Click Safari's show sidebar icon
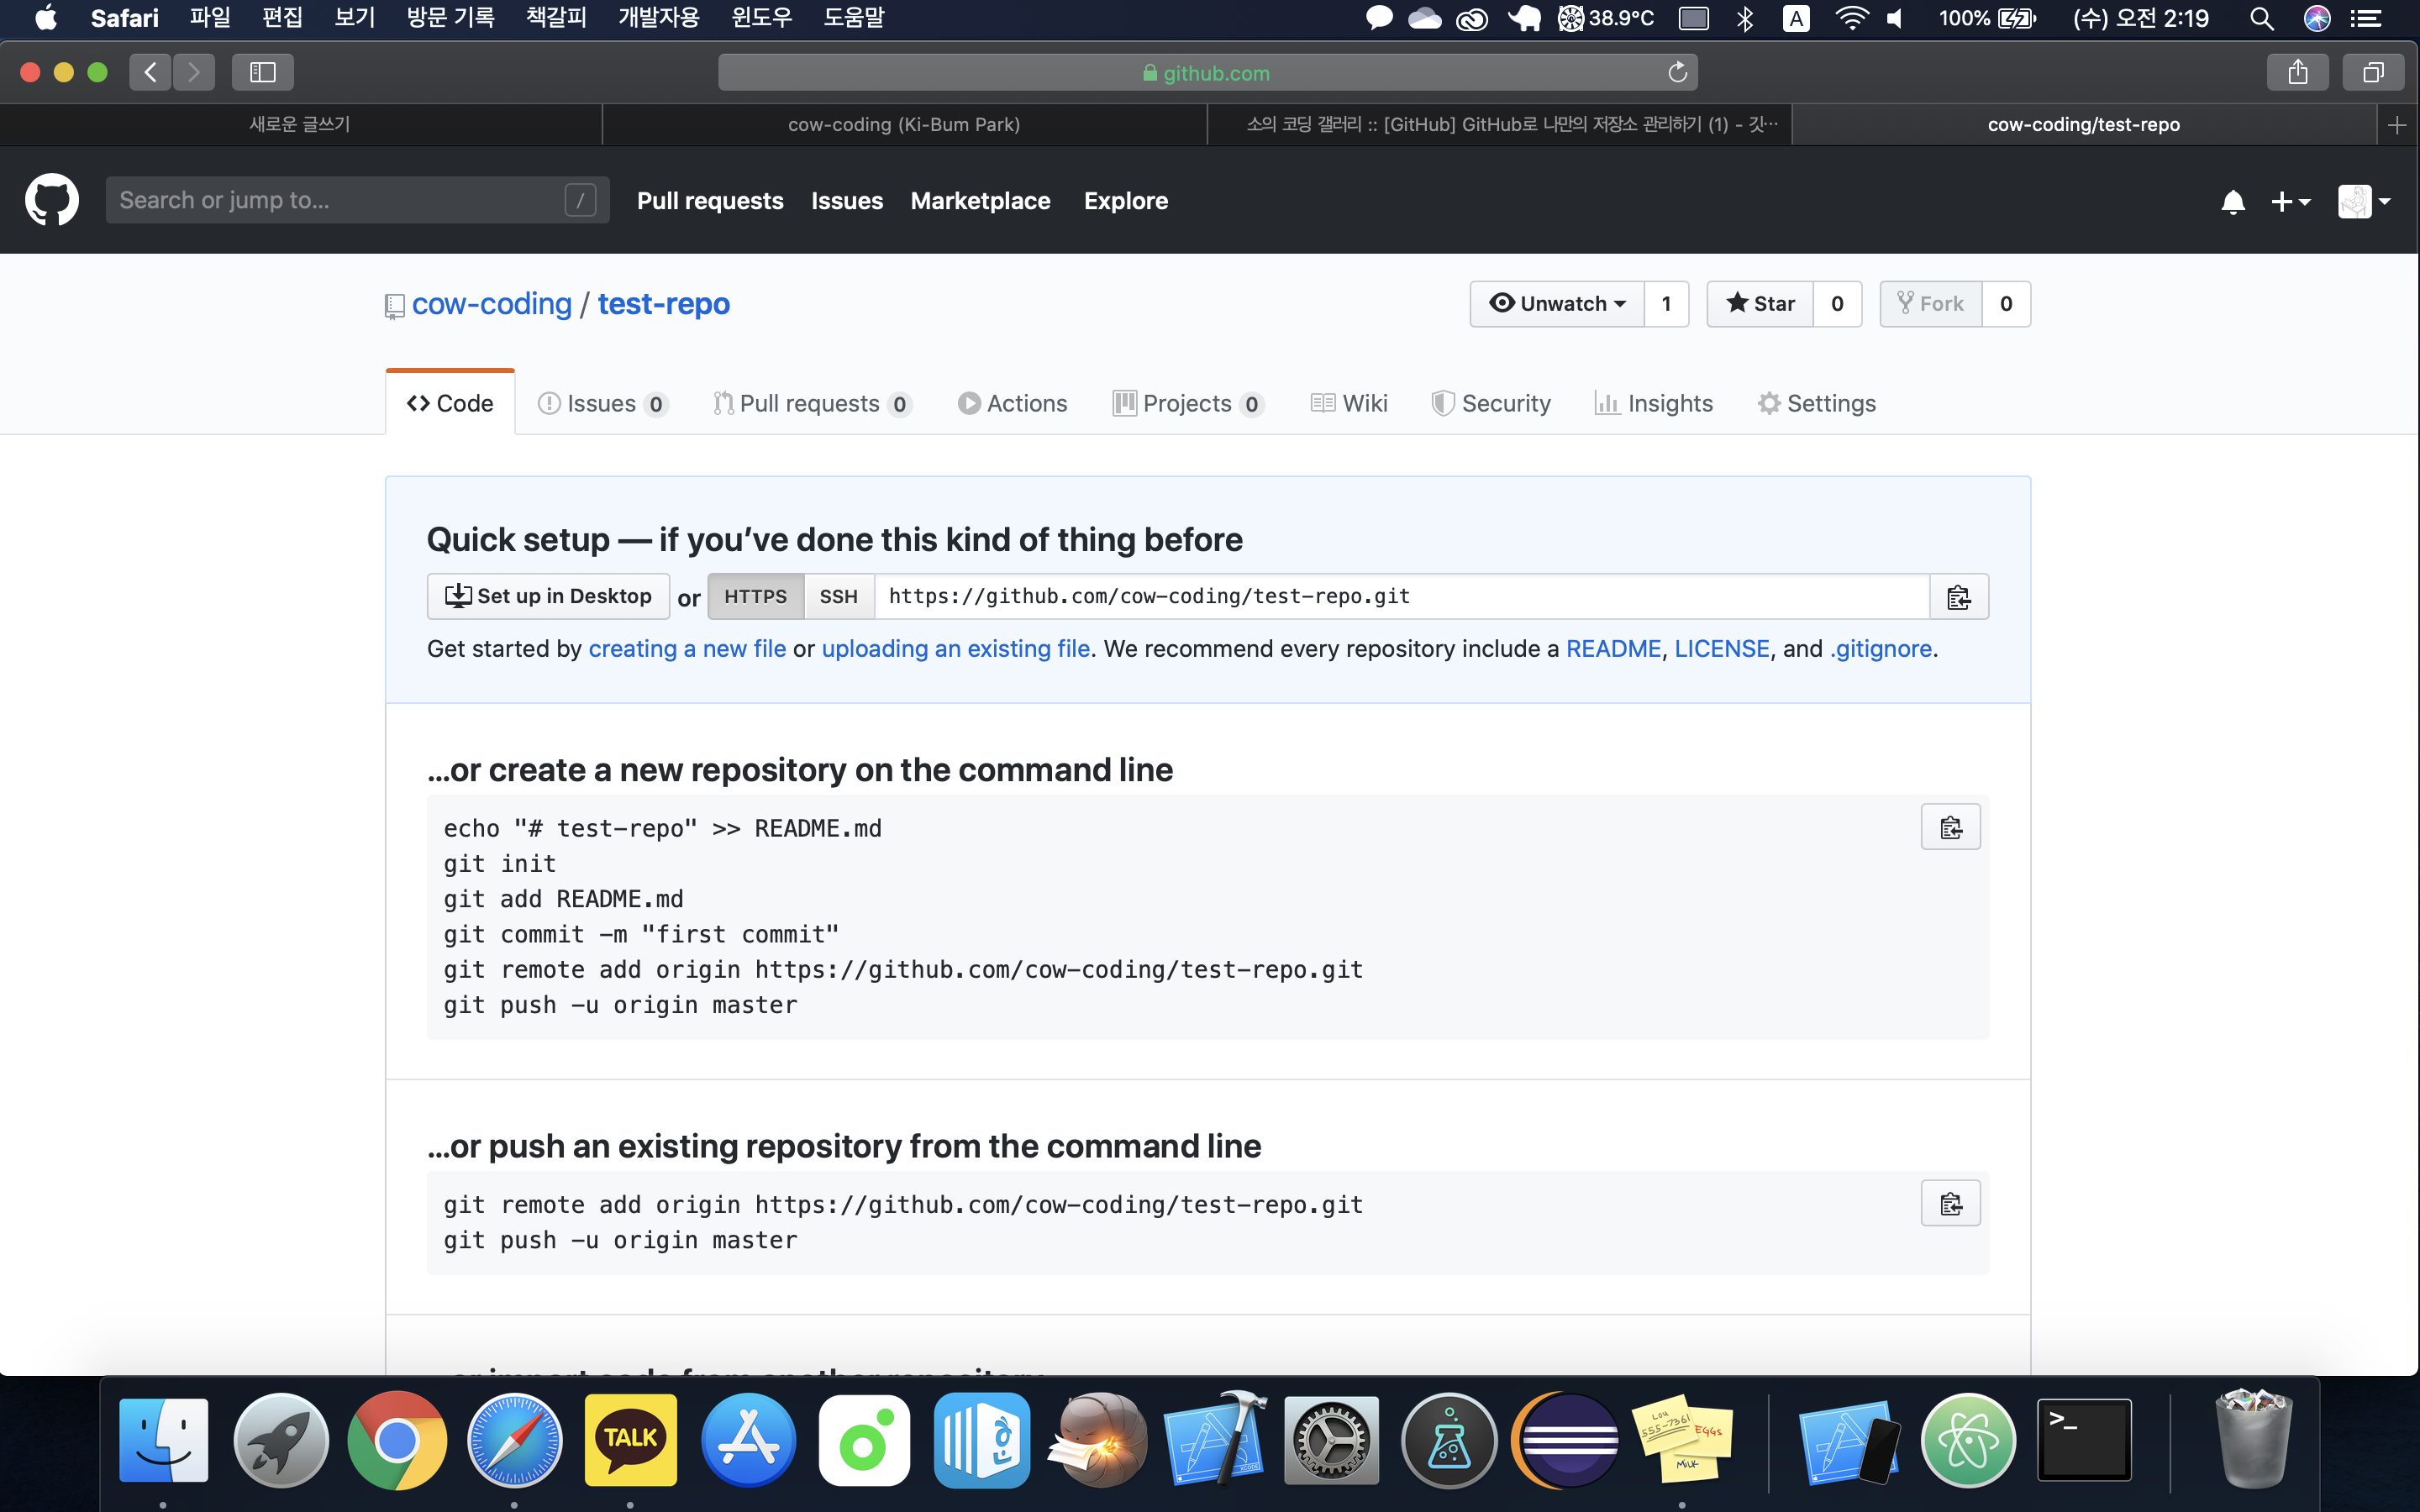Image resolution: width=2420 pixels, height=1512 pixels. [x=262, y=72]
